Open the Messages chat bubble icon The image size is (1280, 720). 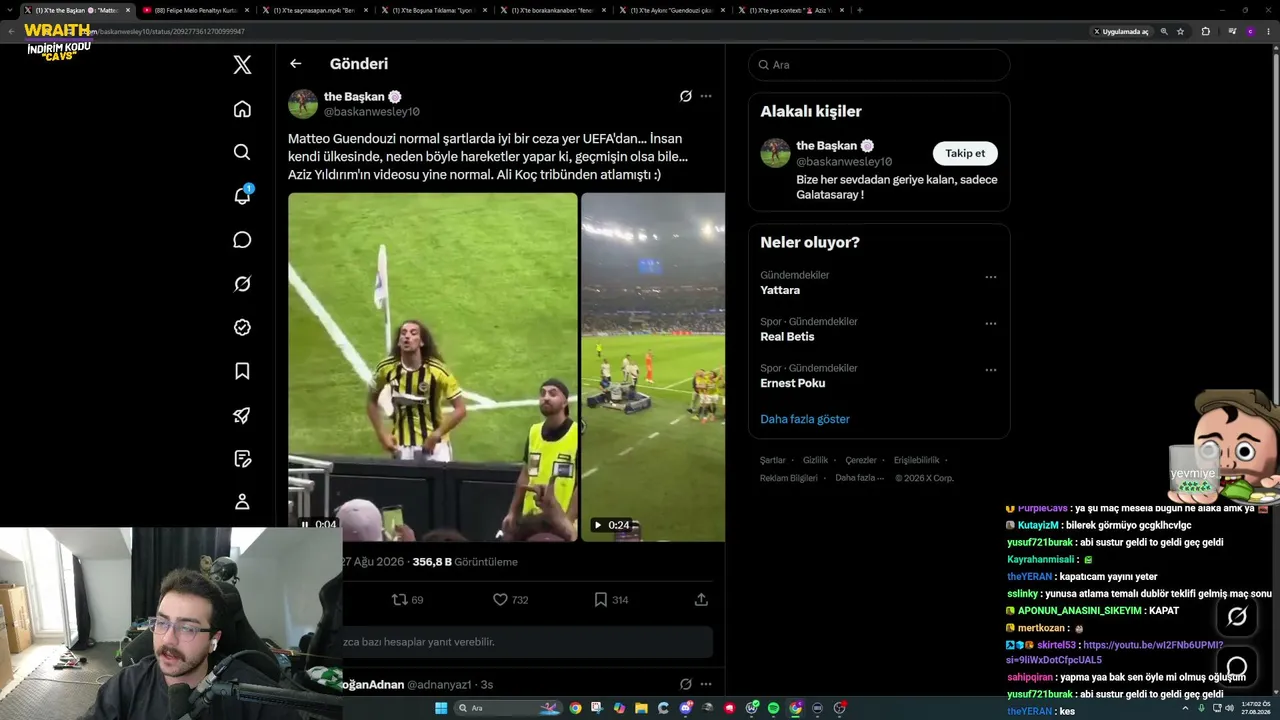click(242, 240)
